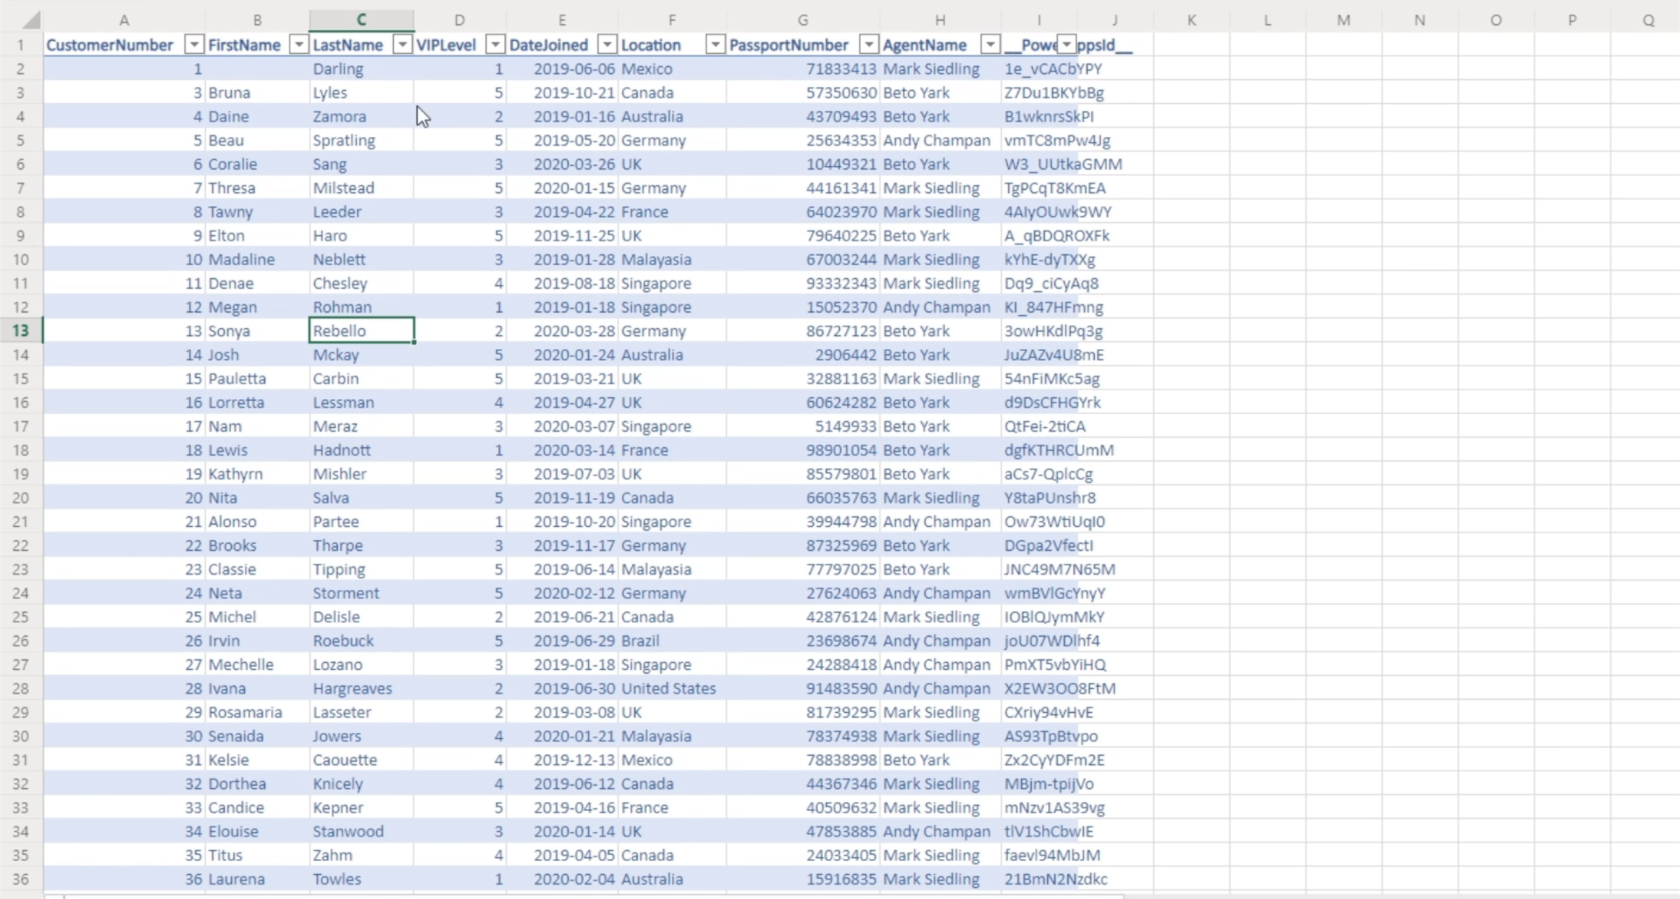Image resolution: width=1680 pixels, height=899 pixels.
Task: Open the FirstName filter dropdown
Action: pos(298,45)
